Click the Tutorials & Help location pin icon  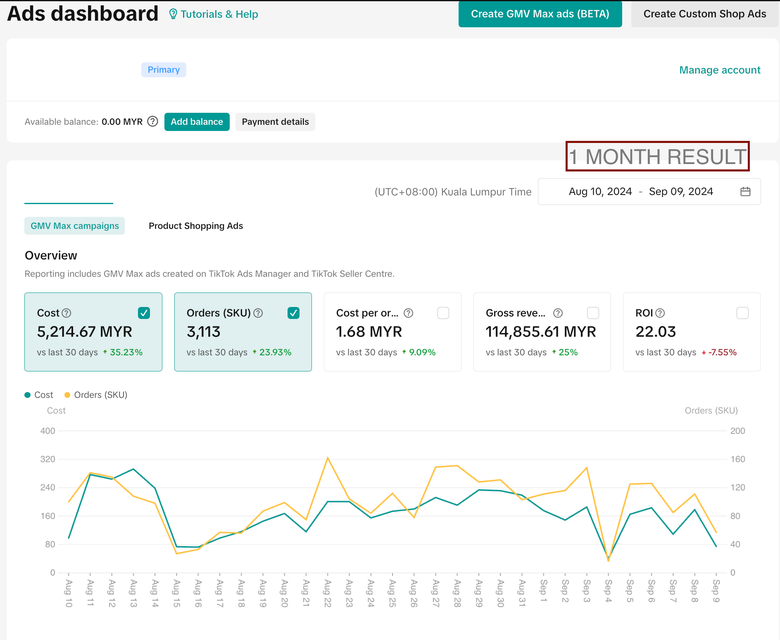click(x=173, y=14)
